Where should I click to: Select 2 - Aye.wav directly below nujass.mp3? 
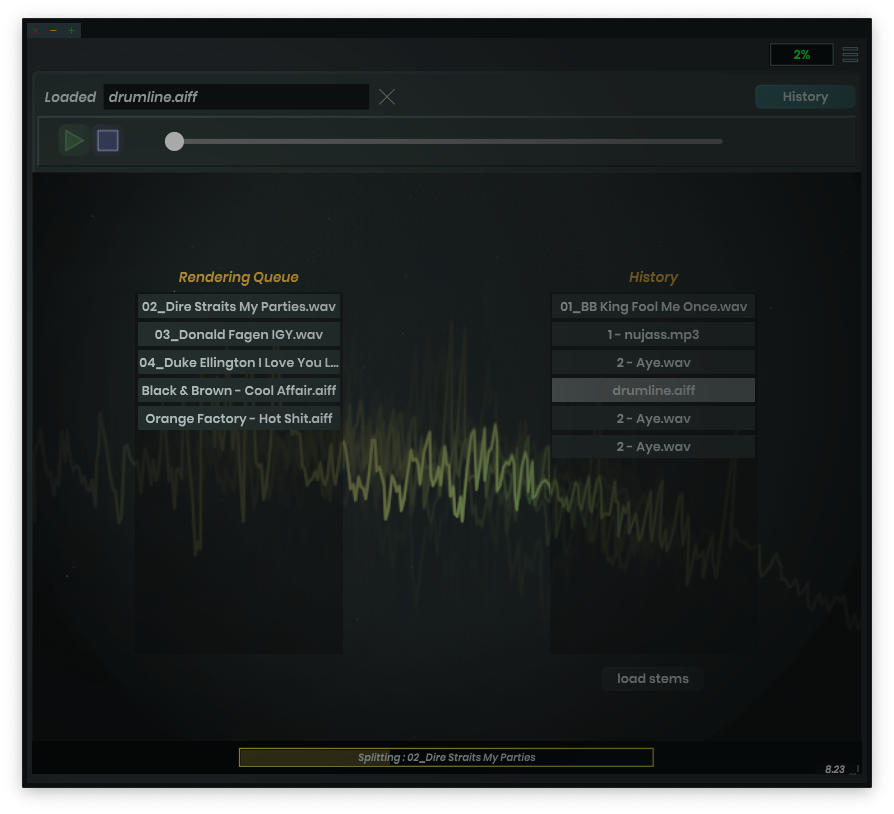pyautogui.click(x=653, y=363)
